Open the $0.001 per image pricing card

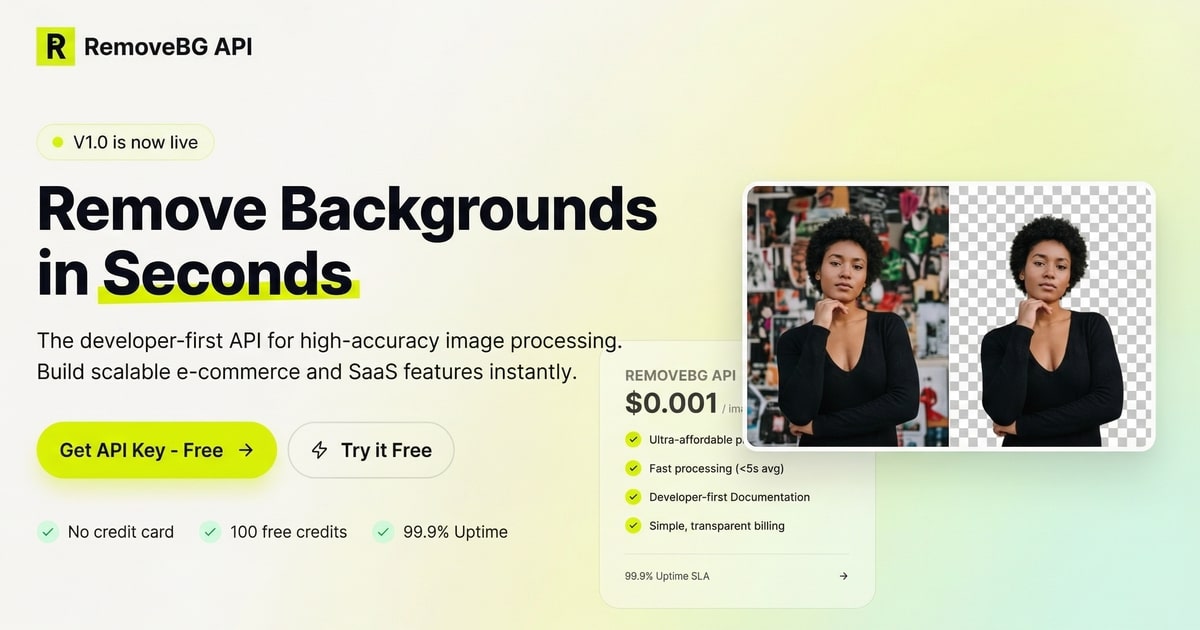[670, 403]
